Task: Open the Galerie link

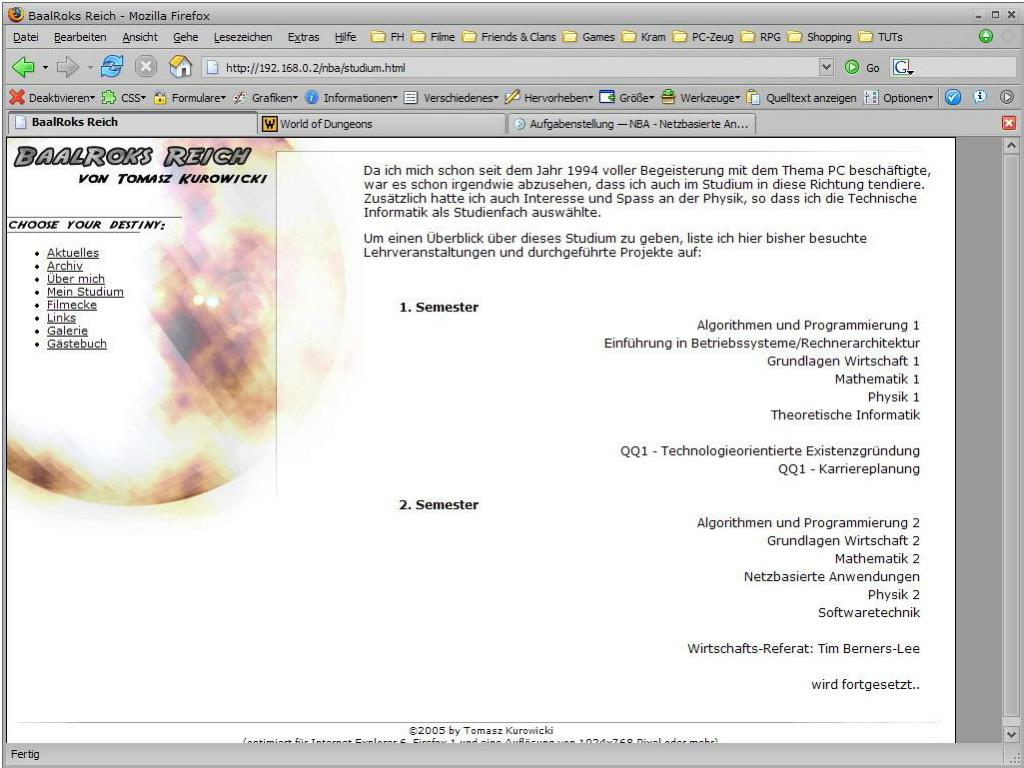Action: [x=67, y=331]
